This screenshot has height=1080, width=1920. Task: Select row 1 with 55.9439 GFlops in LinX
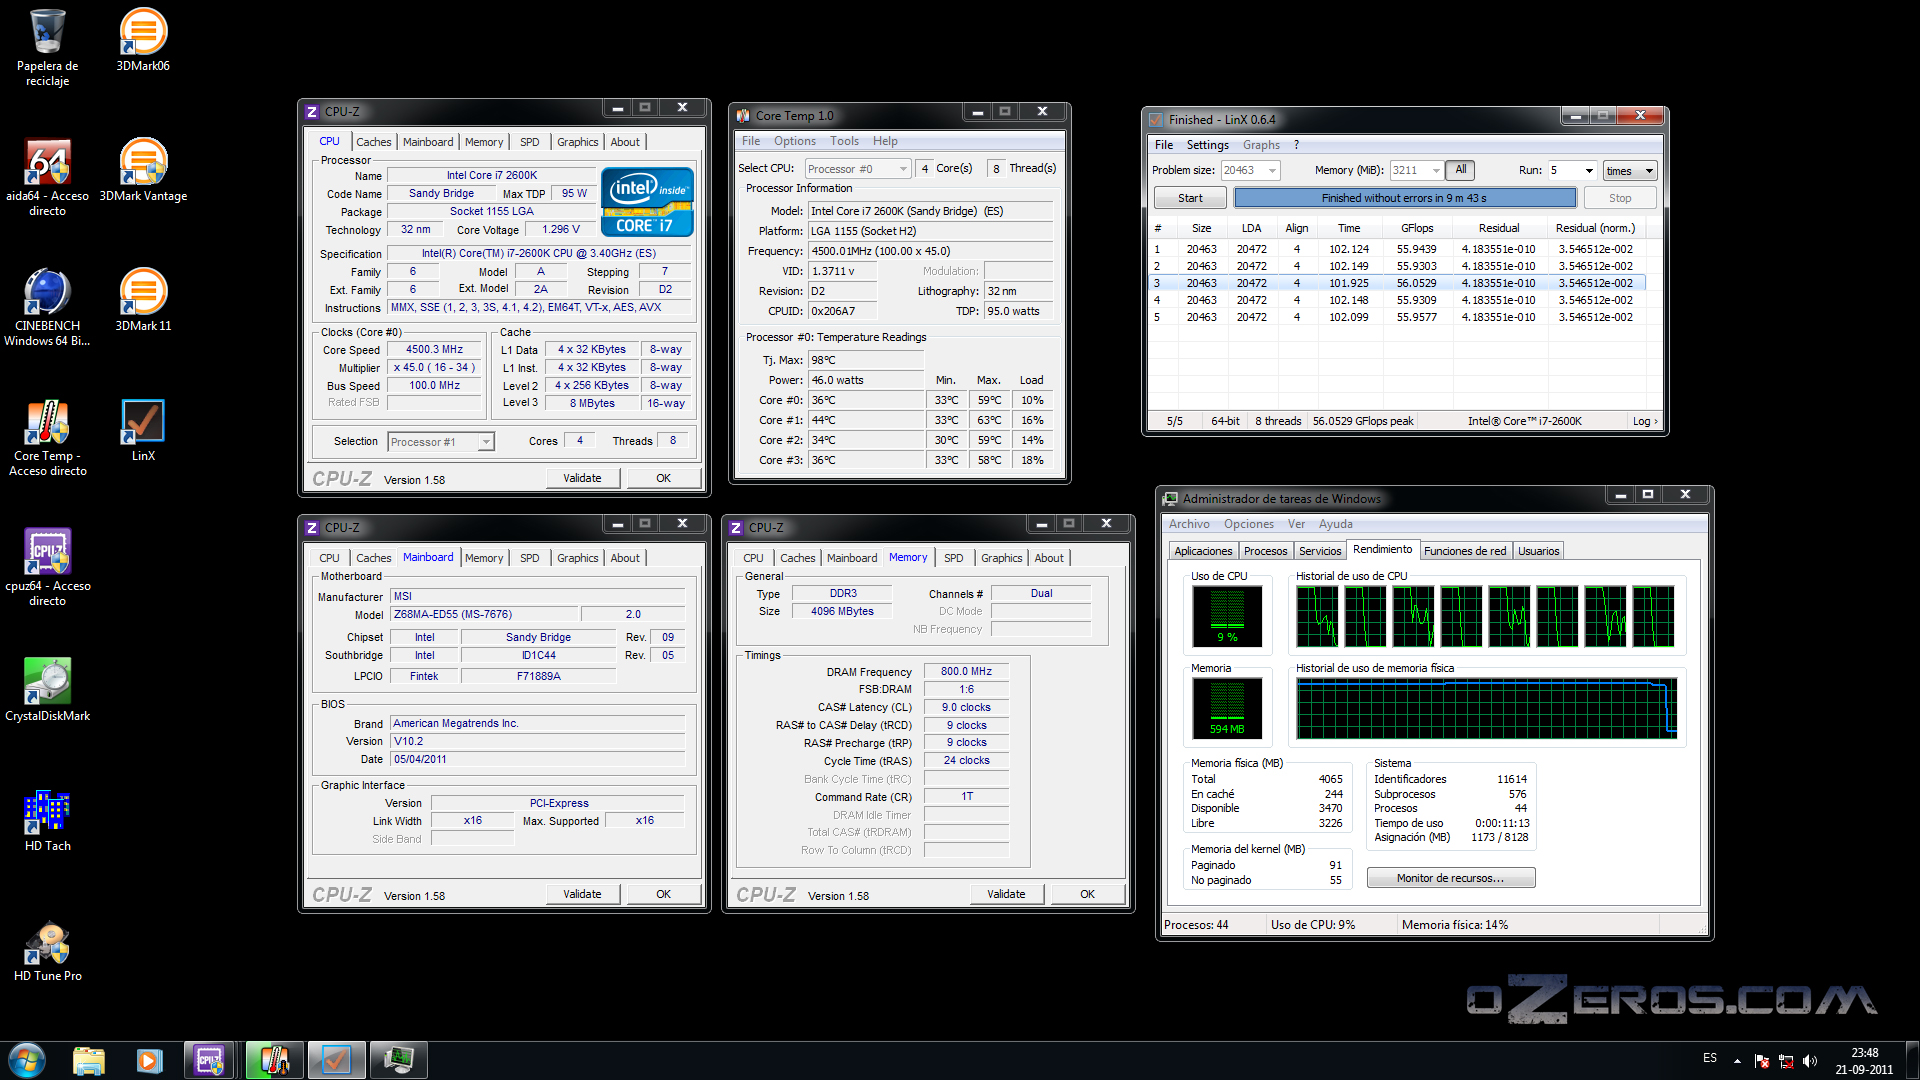pyautogui.click(x=1398, y=249)
